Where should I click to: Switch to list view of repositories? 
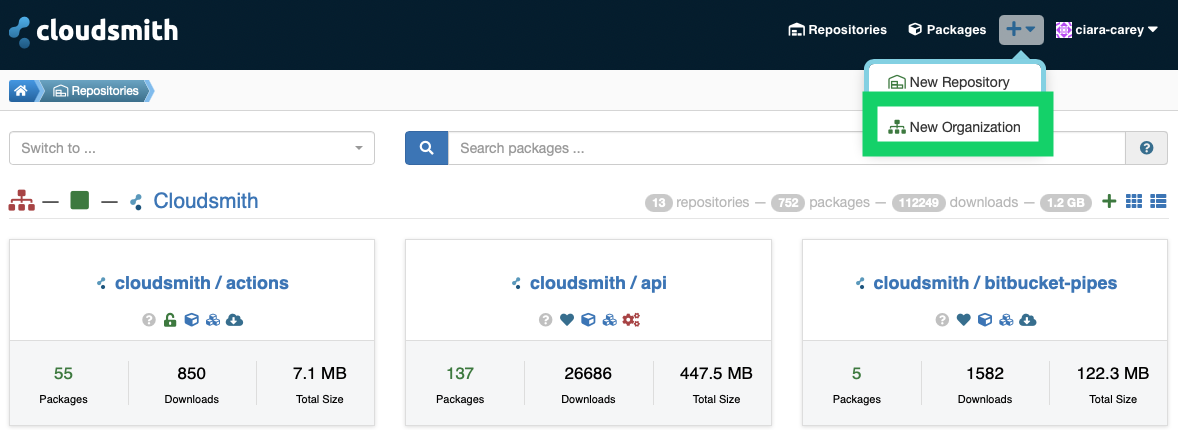click(x=1158, y=202)
